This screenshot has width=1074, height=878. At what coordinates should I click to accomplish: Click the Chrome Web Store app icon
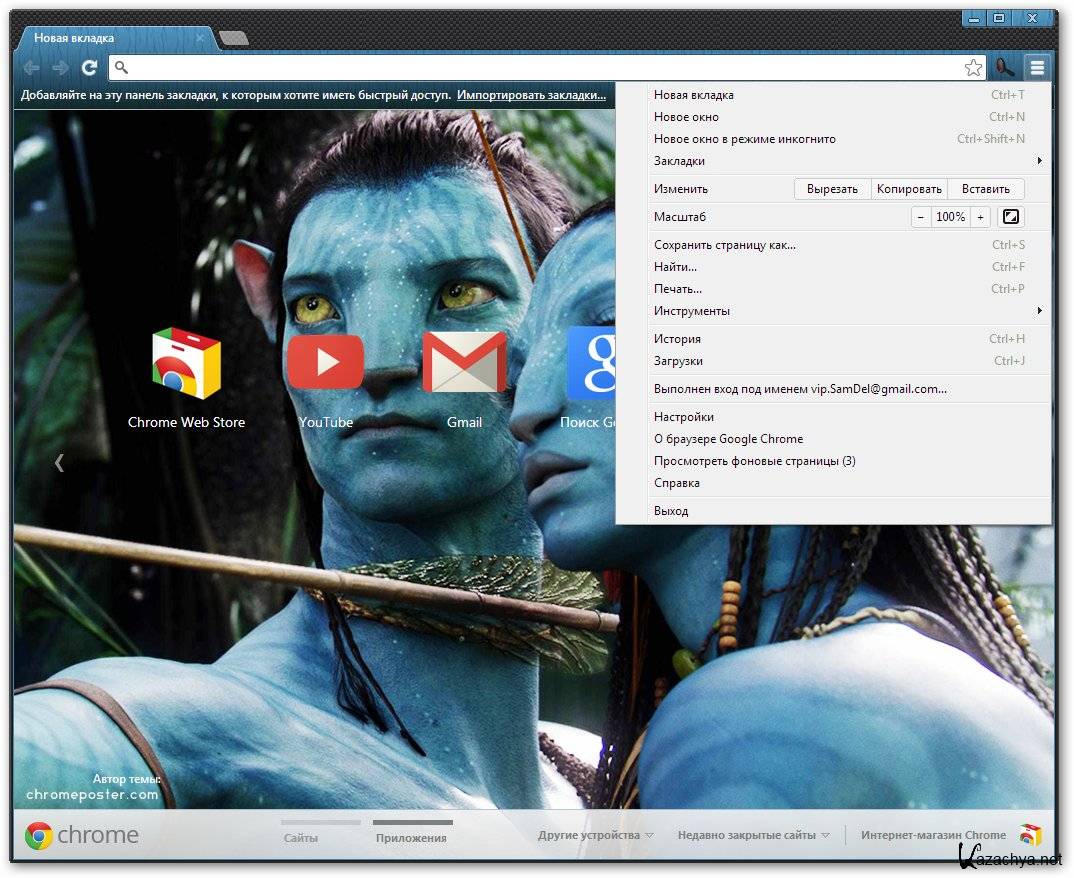click(x=186, y=363)
